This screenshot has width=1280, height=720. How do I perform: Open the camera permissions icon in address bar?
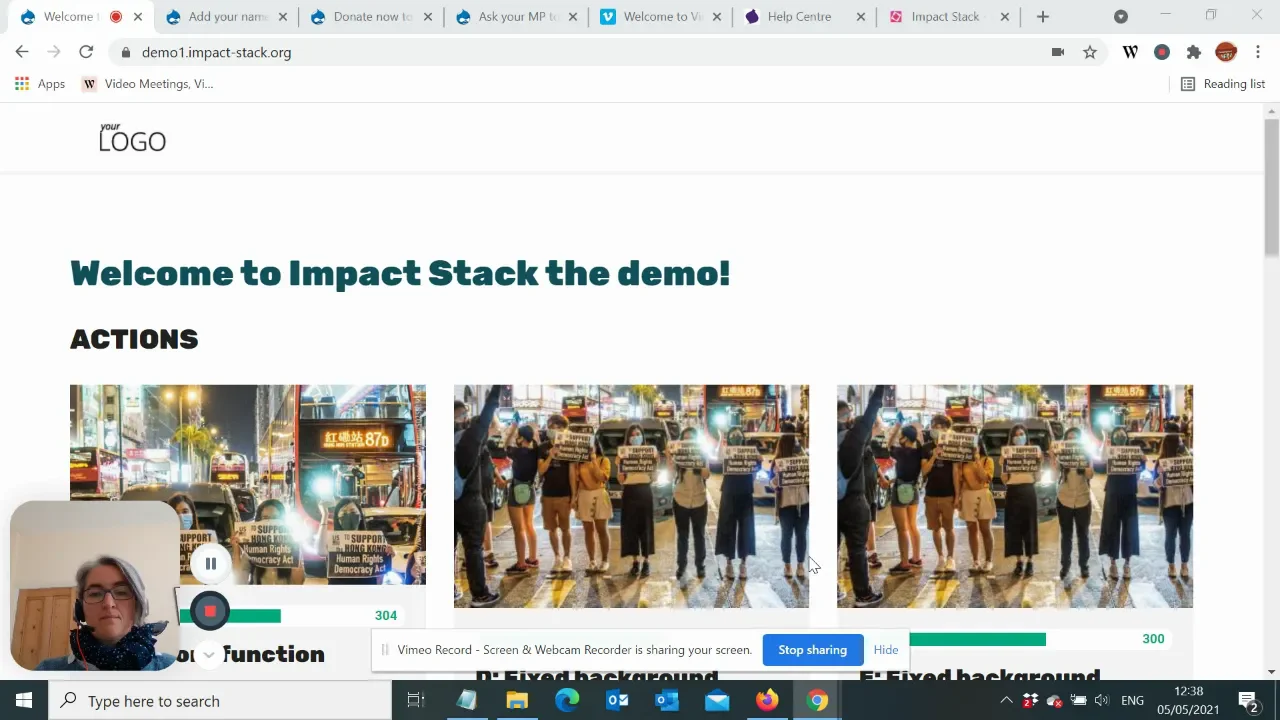(1058, 52)
